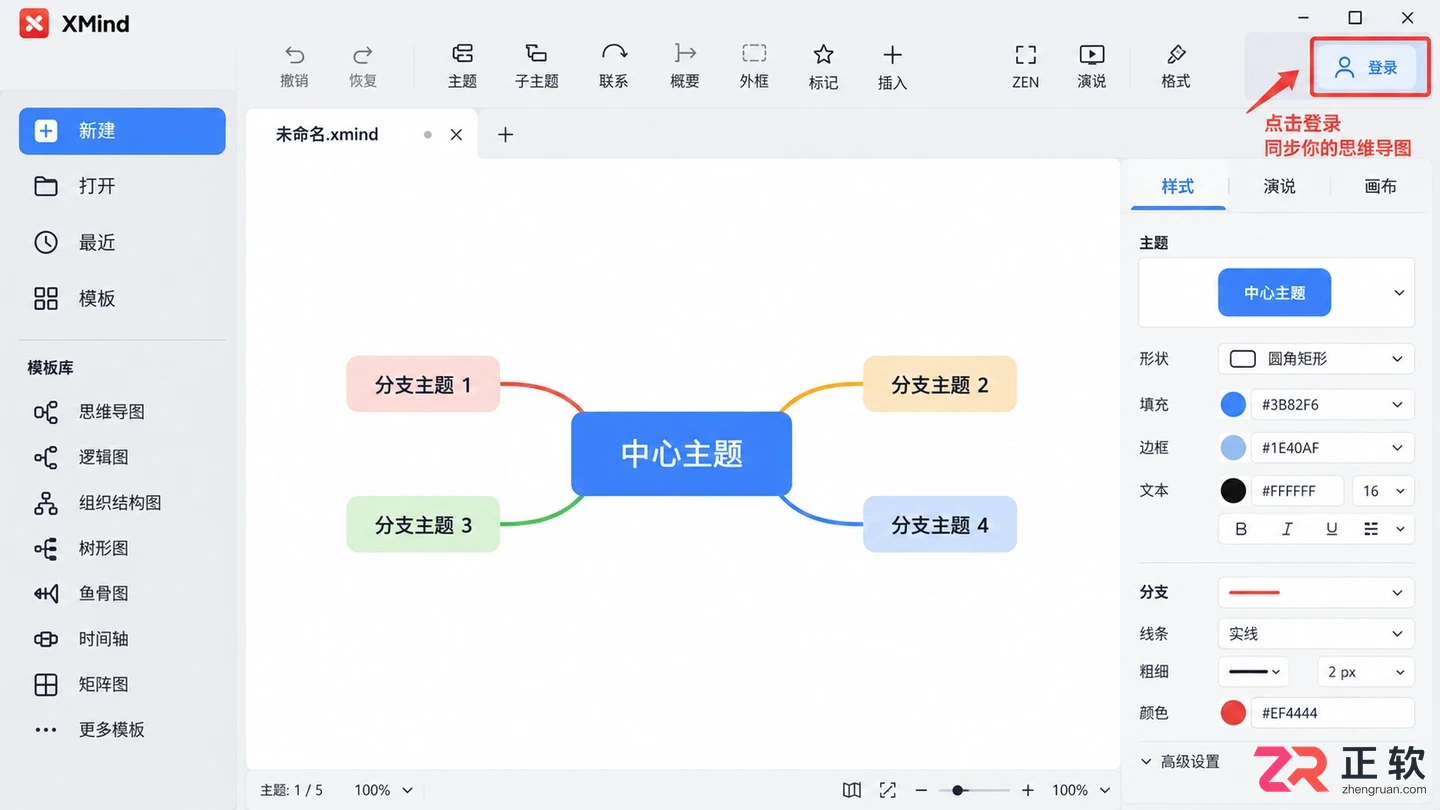The height and width of the screenshot is (810, 1440).
Task: Select the 未命名.xmind document tab
Action: coord(327,135)
